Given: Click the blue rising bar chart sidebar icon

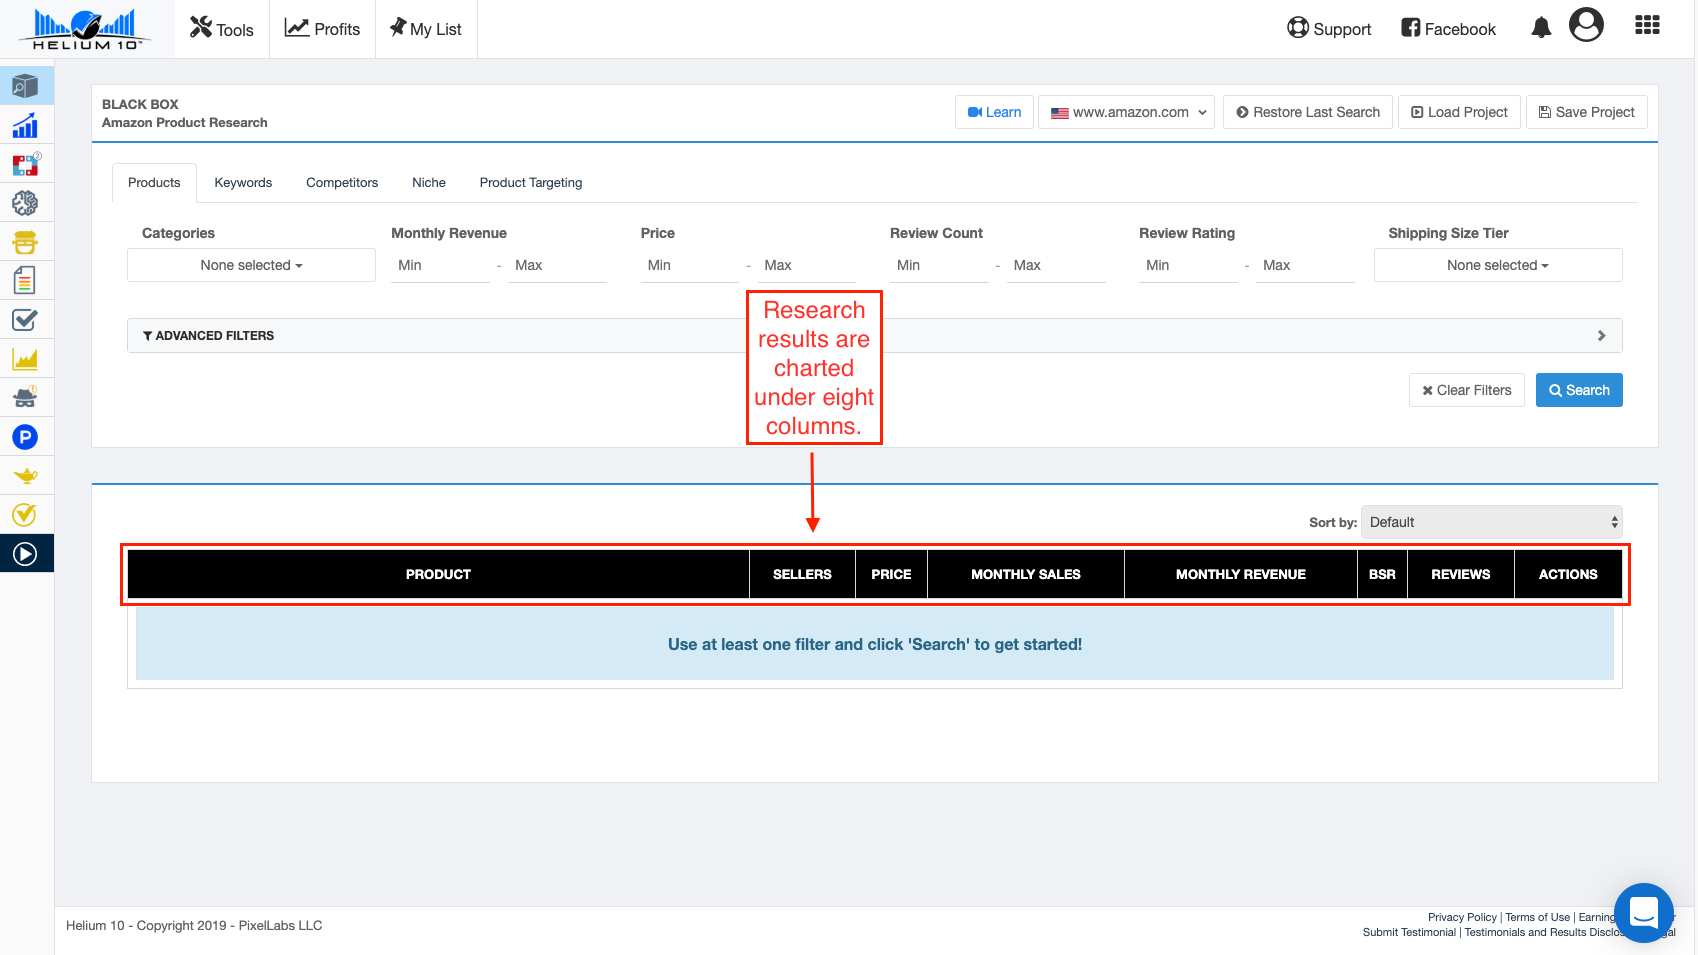Looking at the screenshot, I should pyautogui.click(x=25, y=126).
